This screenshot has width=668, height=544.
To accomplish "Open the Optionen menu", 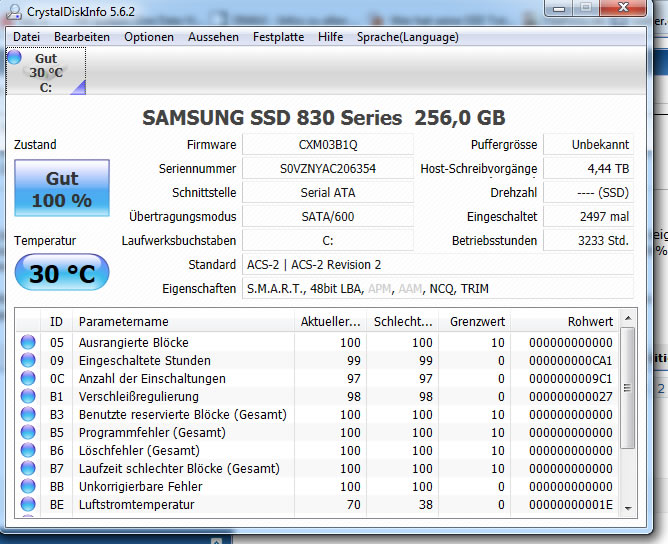I will tap(149, 37).
